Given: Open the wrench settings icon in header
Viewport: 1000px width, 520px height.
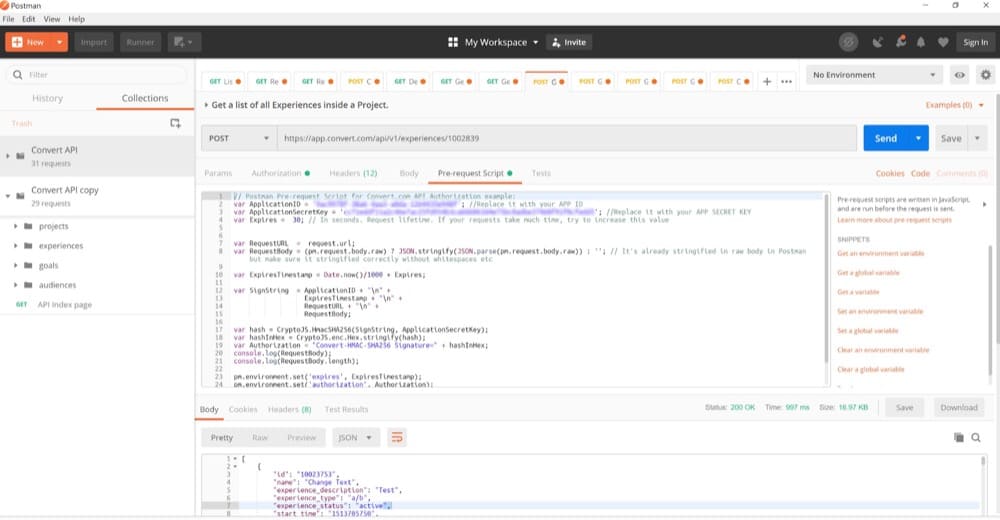Looking at the screenshot, I should [x=901, y=42].
